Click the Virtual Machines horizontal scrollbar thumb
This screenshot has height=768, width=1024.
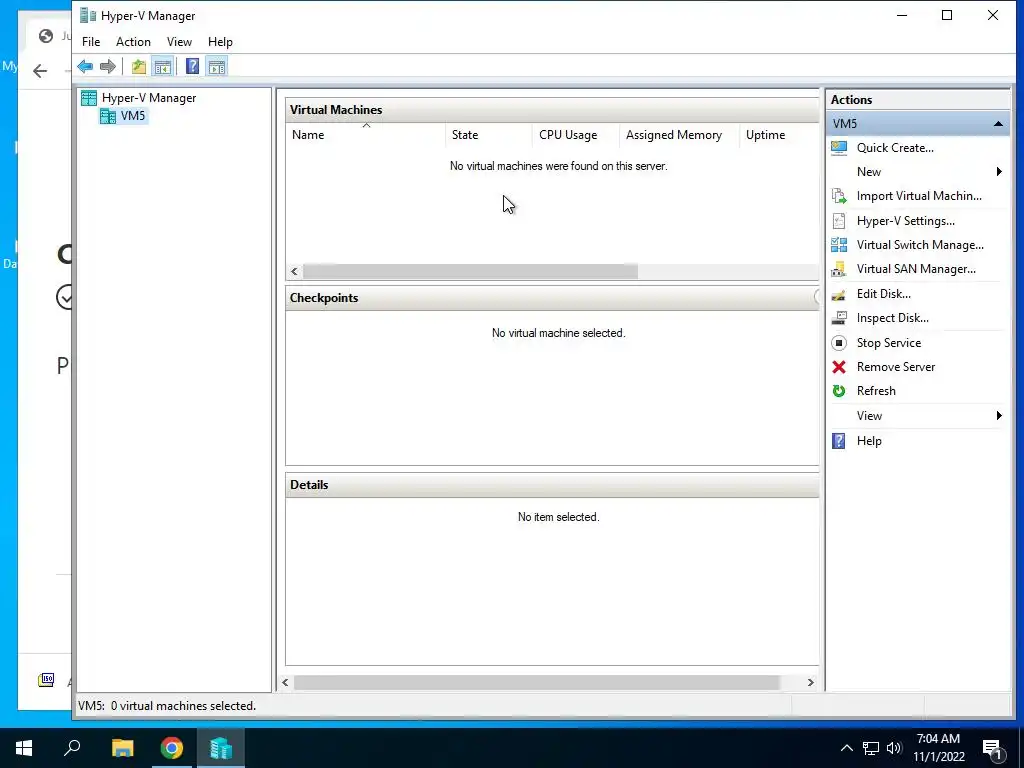click(470, 272)
